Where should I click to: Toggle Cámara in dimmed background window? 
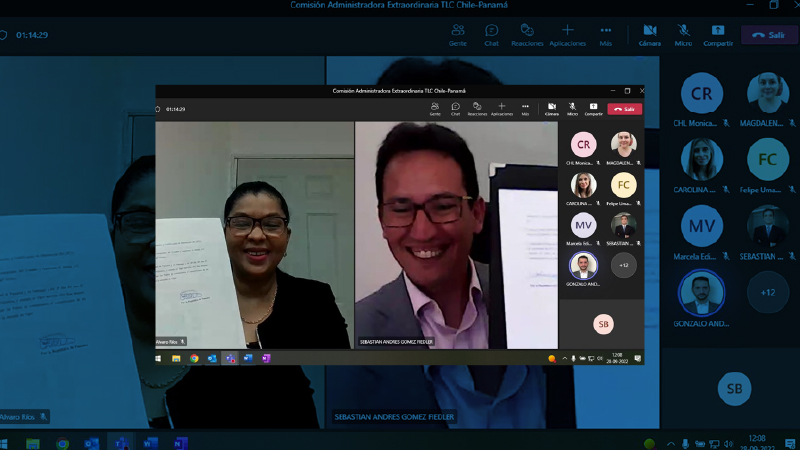(649, 35)
